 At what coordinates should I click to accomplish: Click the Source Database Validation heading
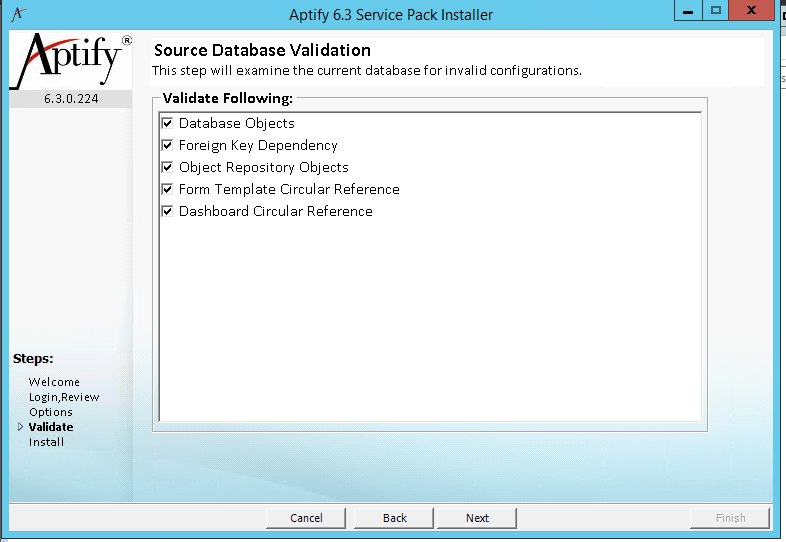point(262,50)
